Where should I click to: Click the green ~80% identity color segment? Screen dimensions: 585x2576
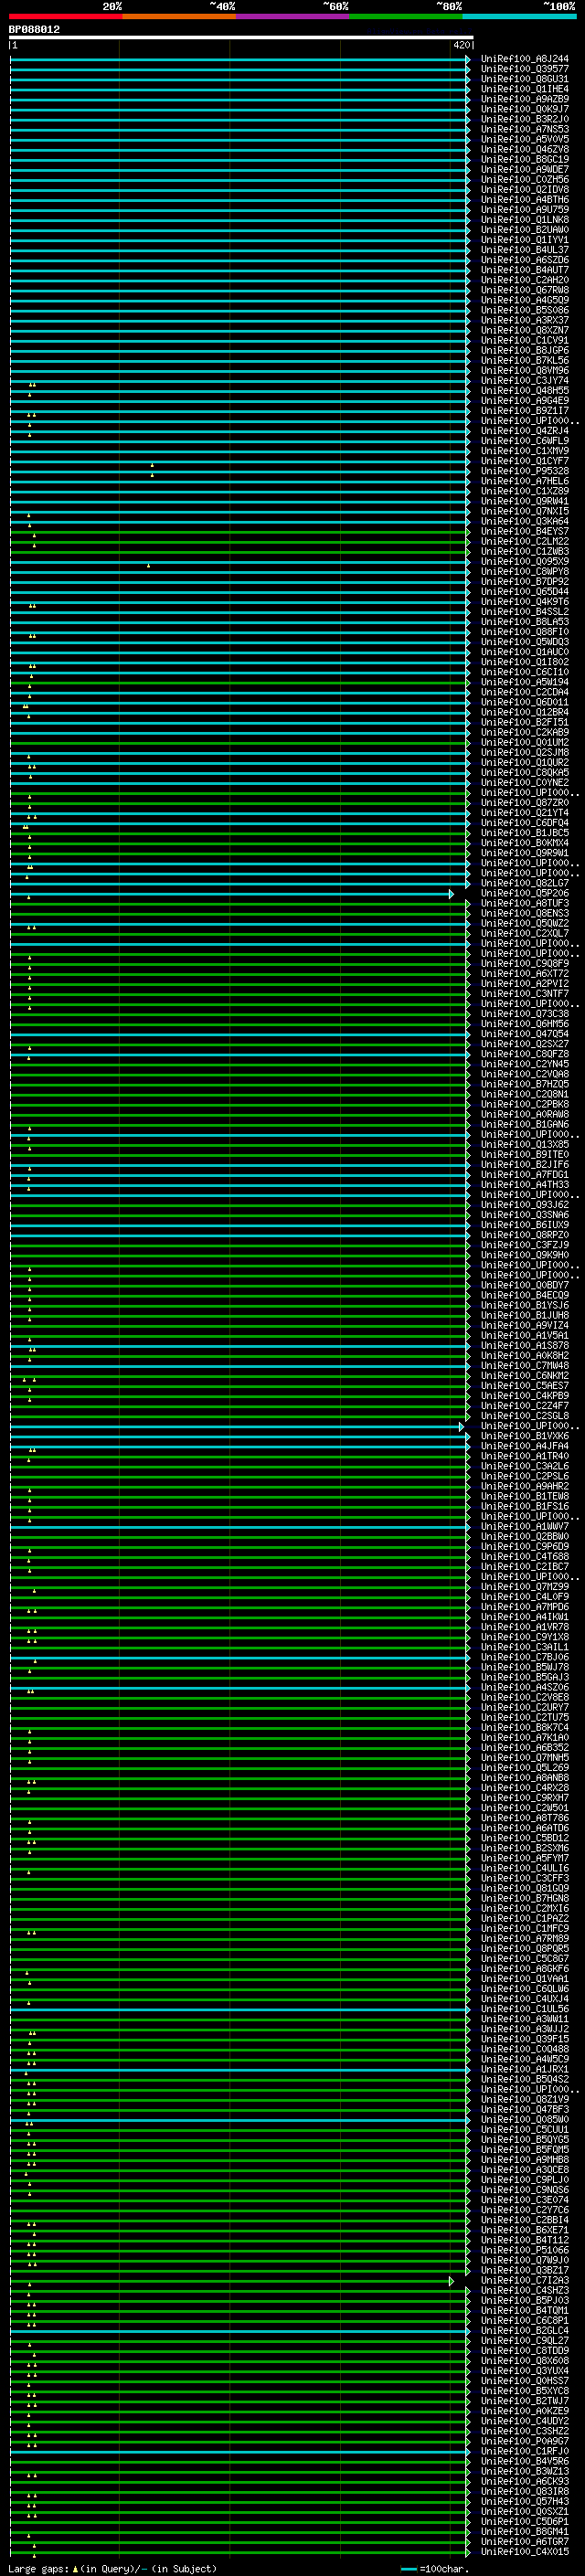[x=405, y=17]
